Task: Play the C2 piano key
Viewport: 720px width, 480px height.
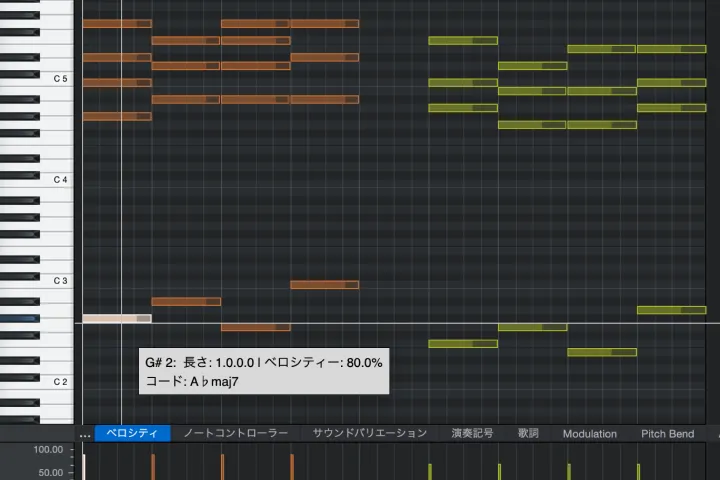Action: pos(56,382)
